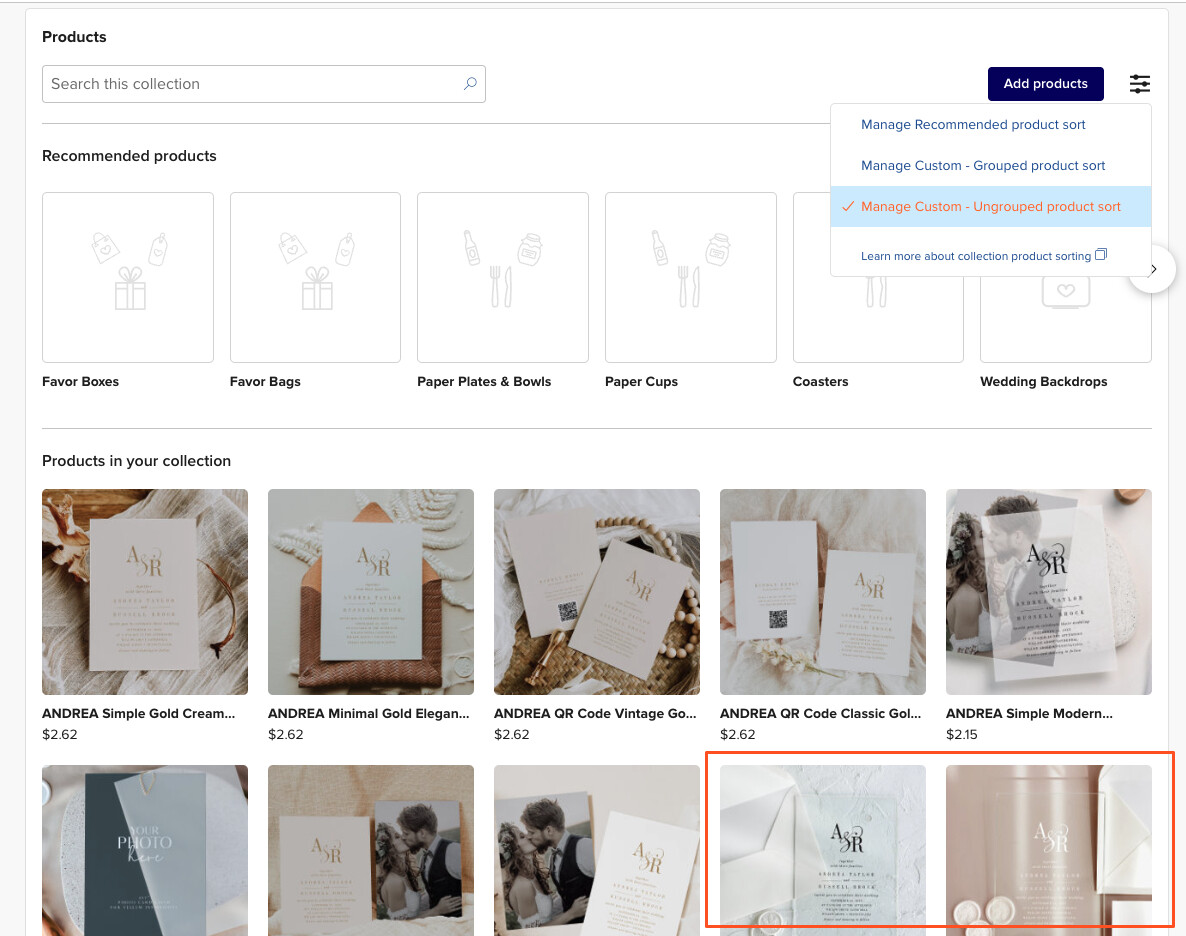Click the Favor Bags placeholder icon tile
Image resolution: width=1186 pixels, height=936 pixels.
coord(315,277)
